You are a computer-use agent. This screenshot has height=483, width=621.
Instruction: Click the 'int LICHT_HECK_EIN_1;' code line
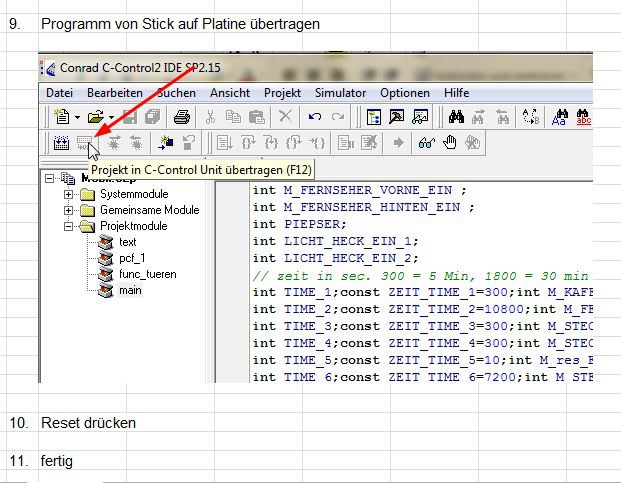coord(336,241)
